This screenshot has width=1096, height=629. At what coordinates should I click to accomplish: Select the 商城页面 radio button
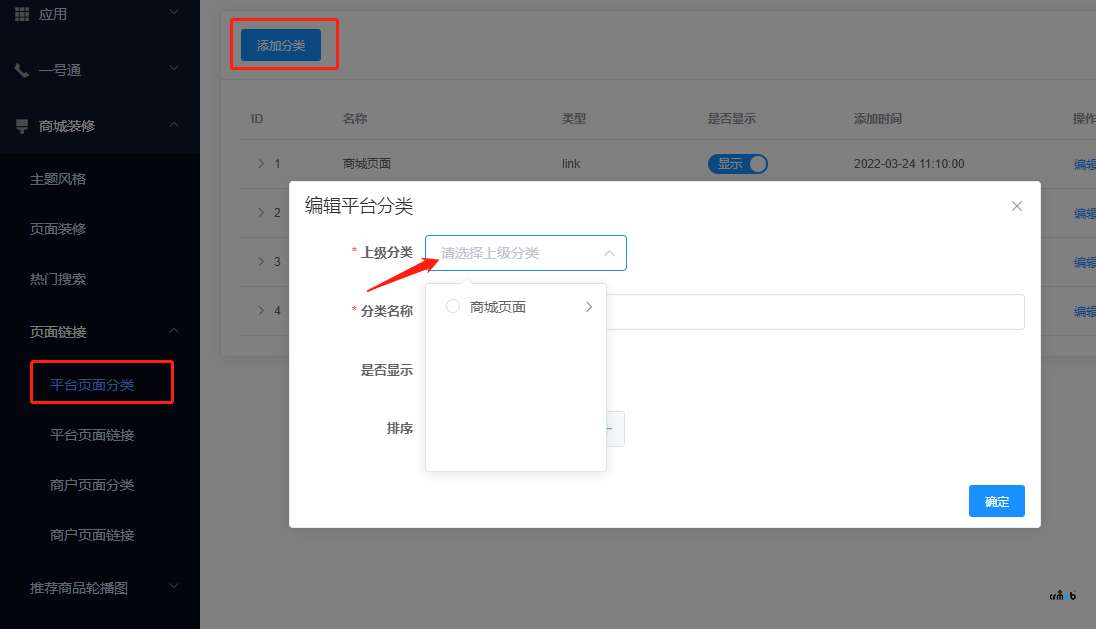point(453,306)
